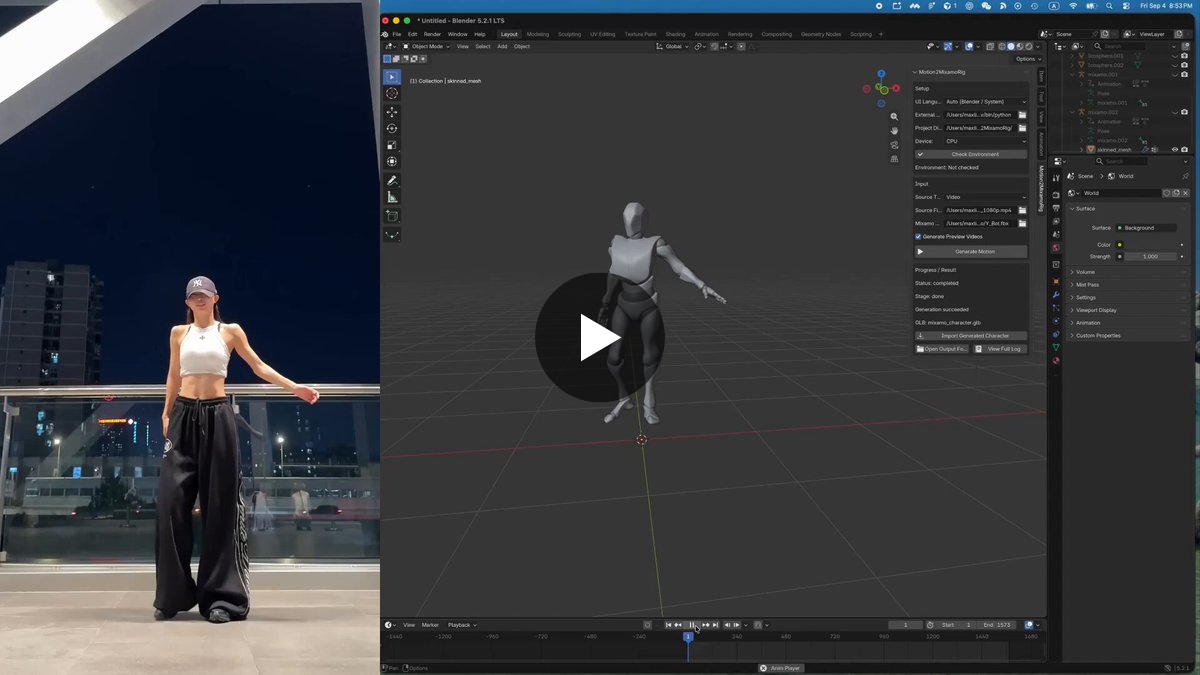Viewport: 1200px width, 675px height.
Task: Select the Cursor tool
Action: [392, 93]
